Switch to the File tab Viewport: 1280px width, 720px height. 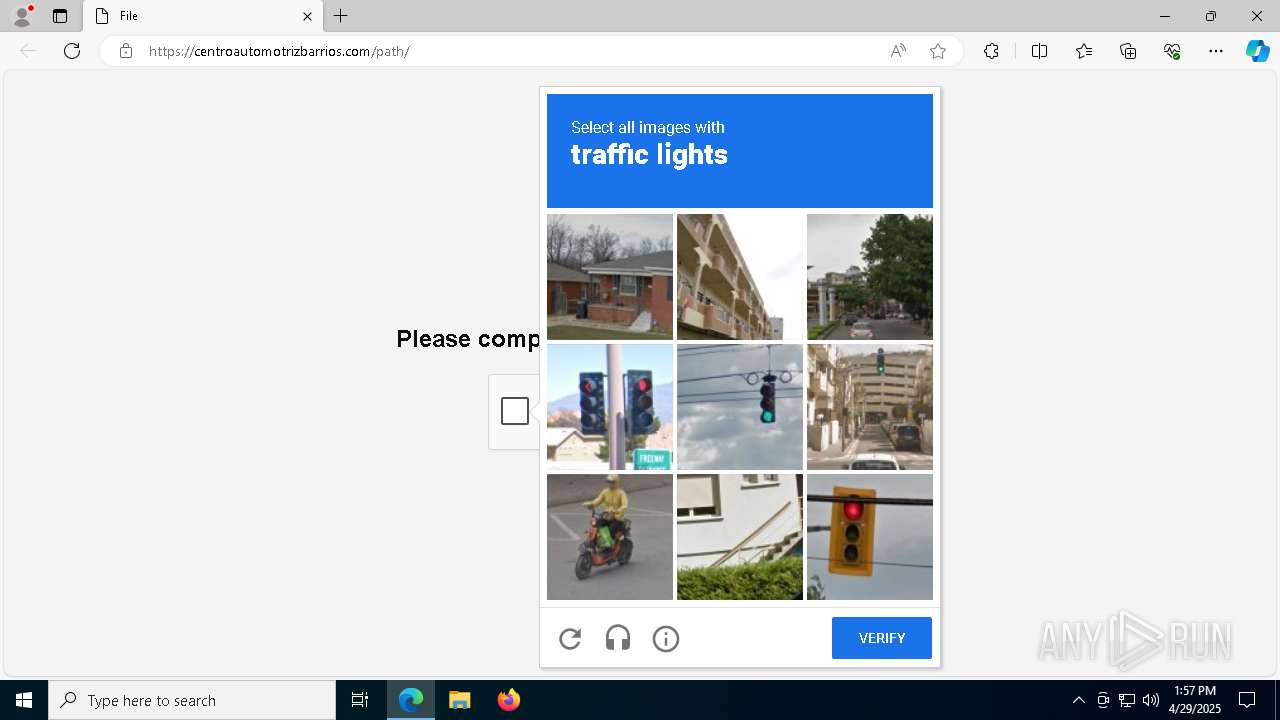[203, 16]
